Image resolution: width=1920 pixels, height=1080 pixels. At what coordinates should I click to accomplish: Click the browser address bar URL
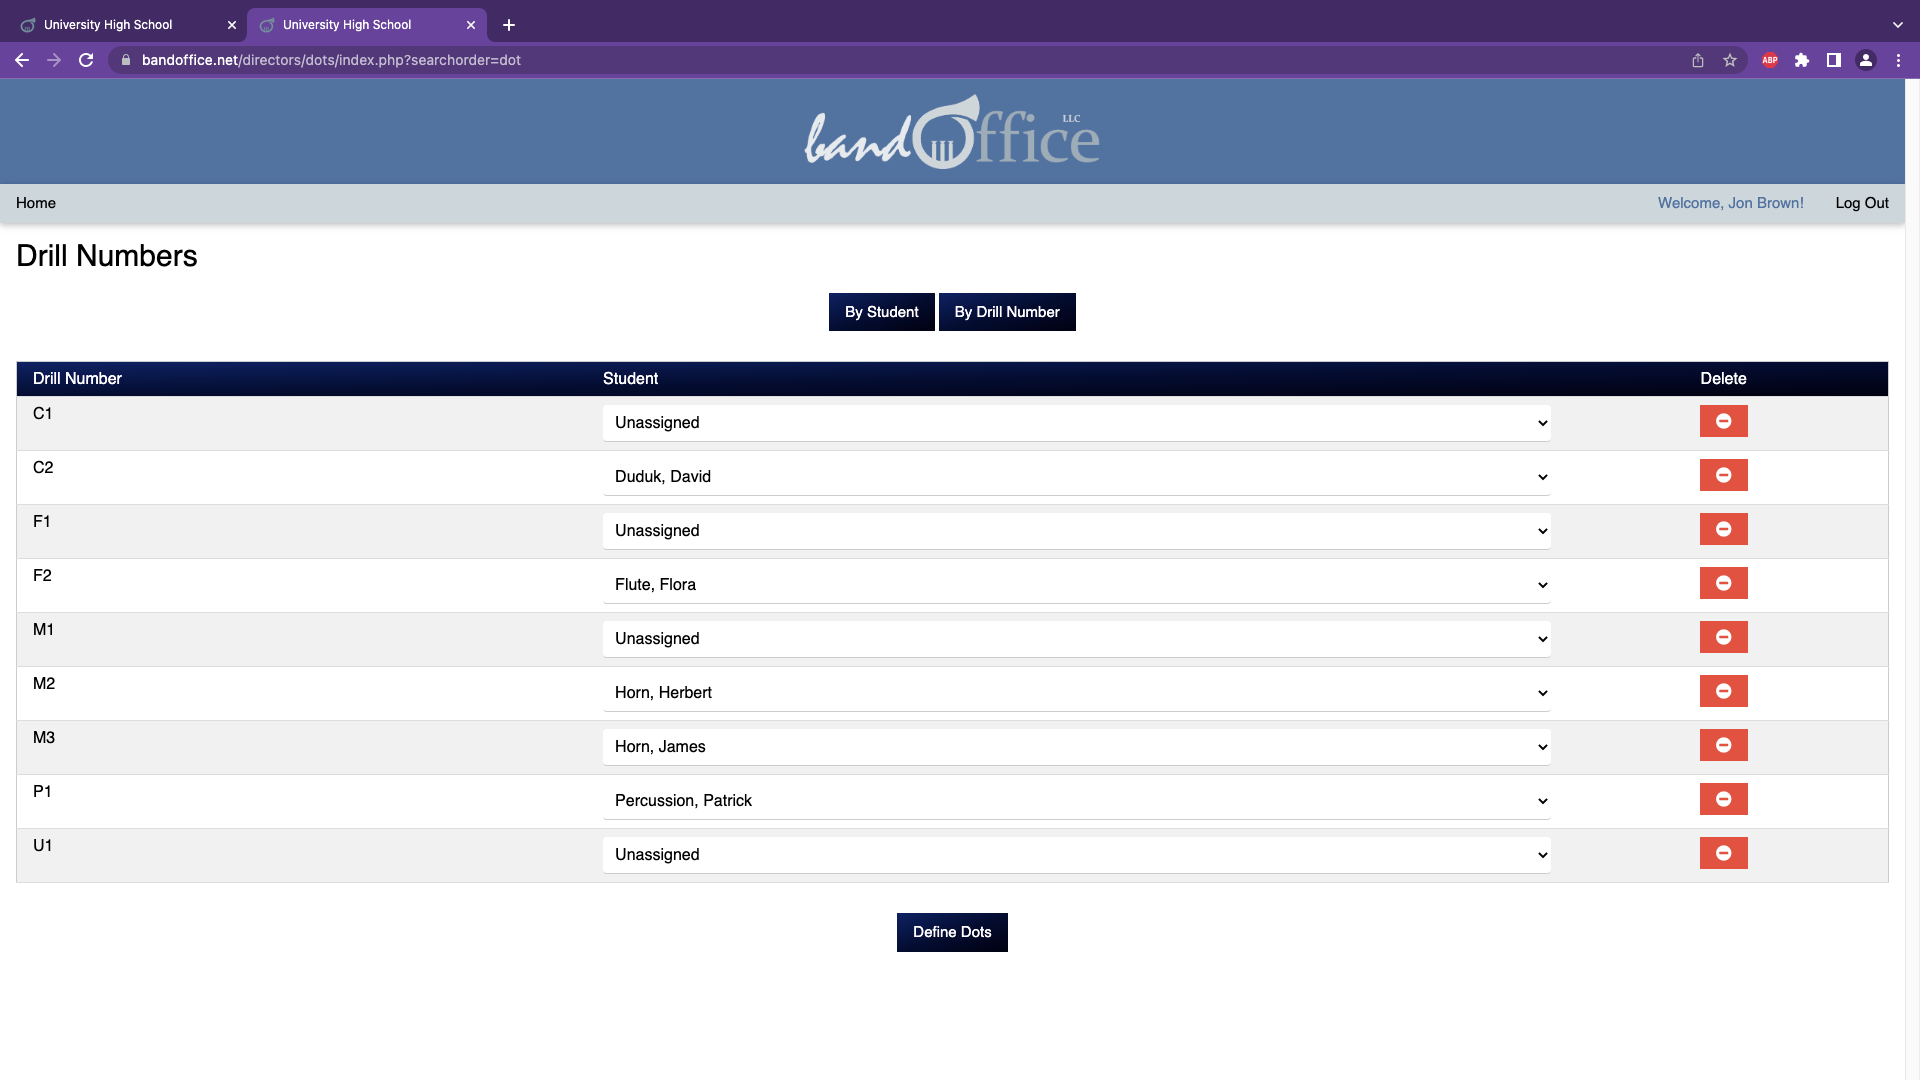click(x=331, y=60)
